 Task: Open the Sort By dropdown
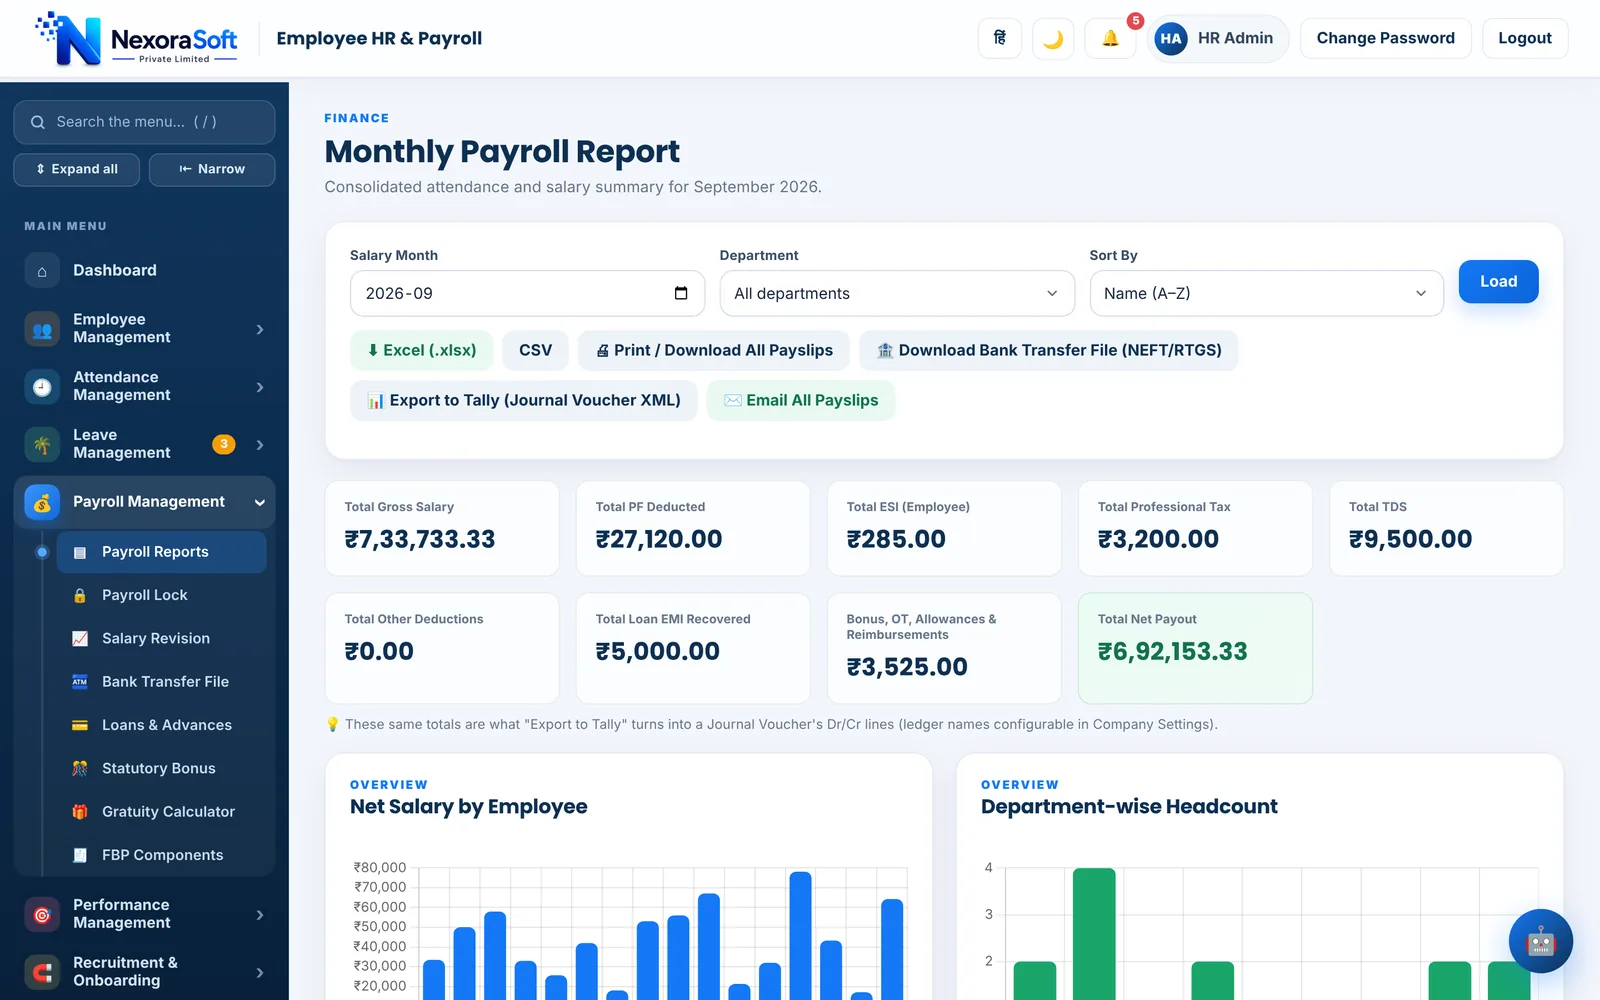click(1266, 293)
